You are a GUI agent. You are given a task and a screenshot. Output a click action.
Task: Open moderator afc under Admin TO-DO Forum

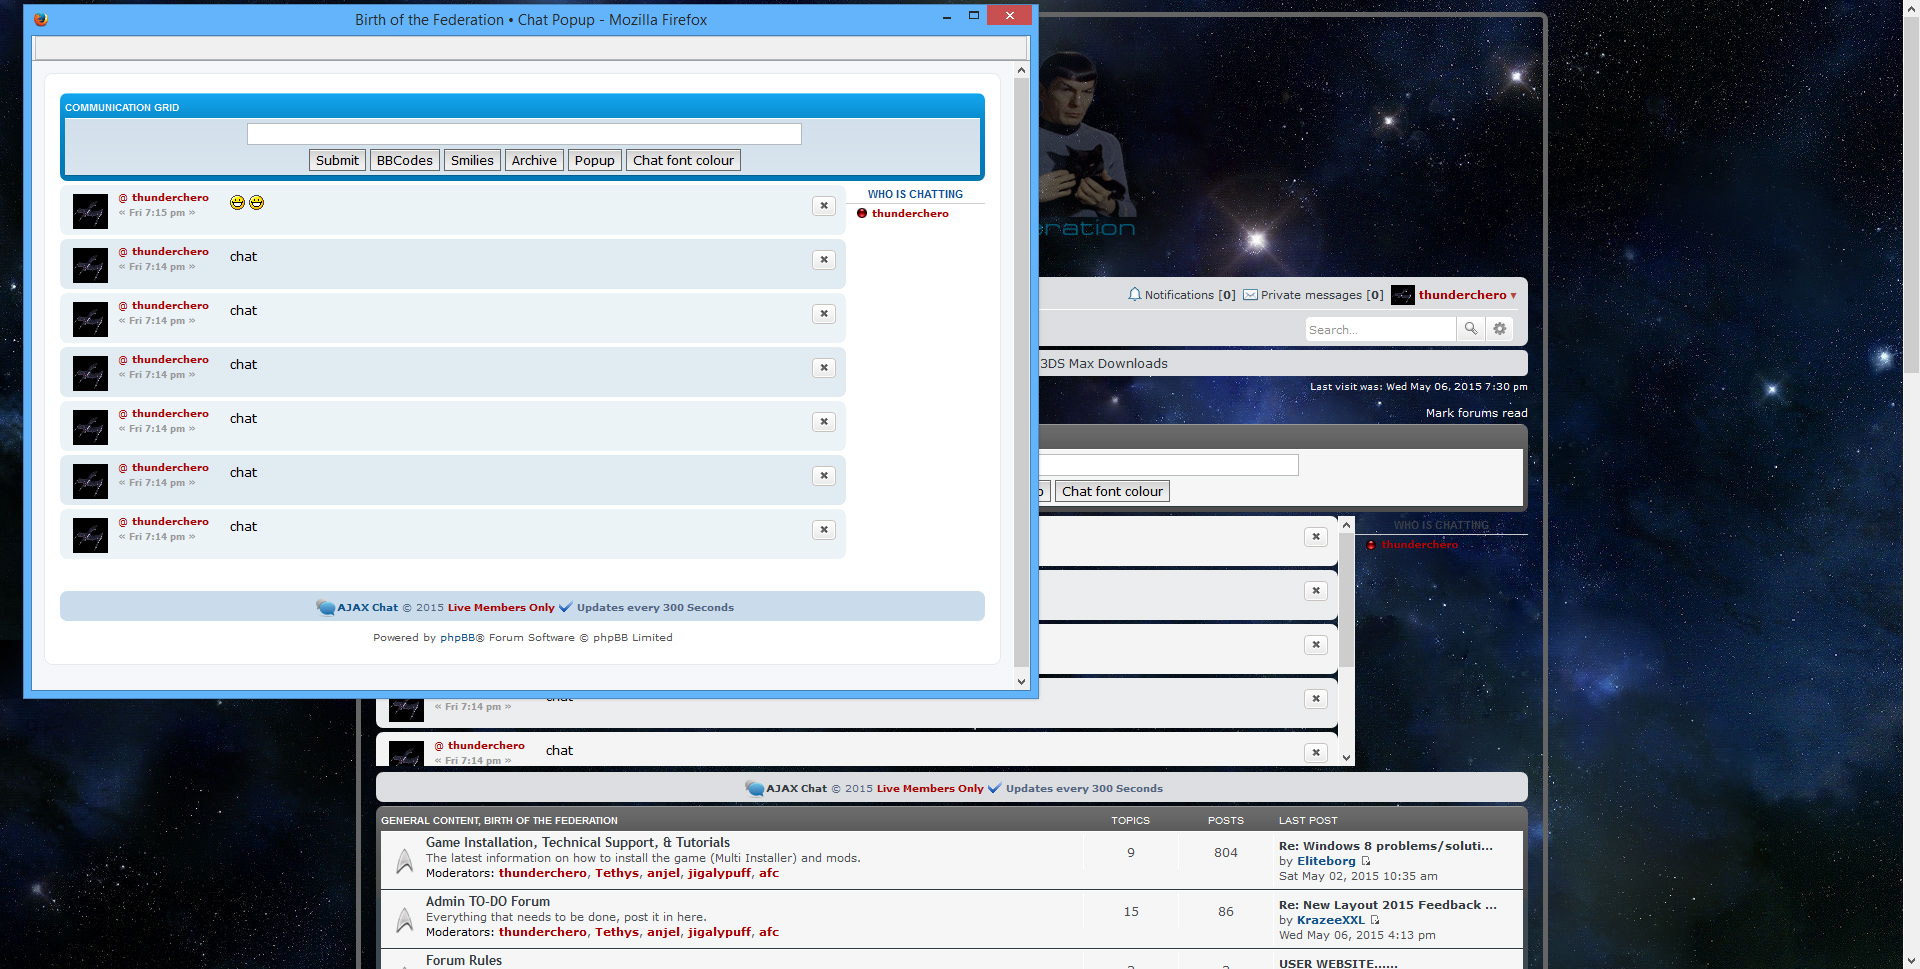pyautogui.click(x=769, y=932)
